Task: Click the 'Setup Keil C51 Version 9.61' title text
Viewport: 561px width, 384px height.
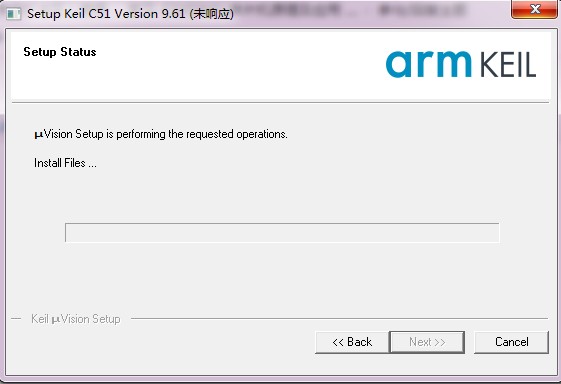Action: click(106, 14)
